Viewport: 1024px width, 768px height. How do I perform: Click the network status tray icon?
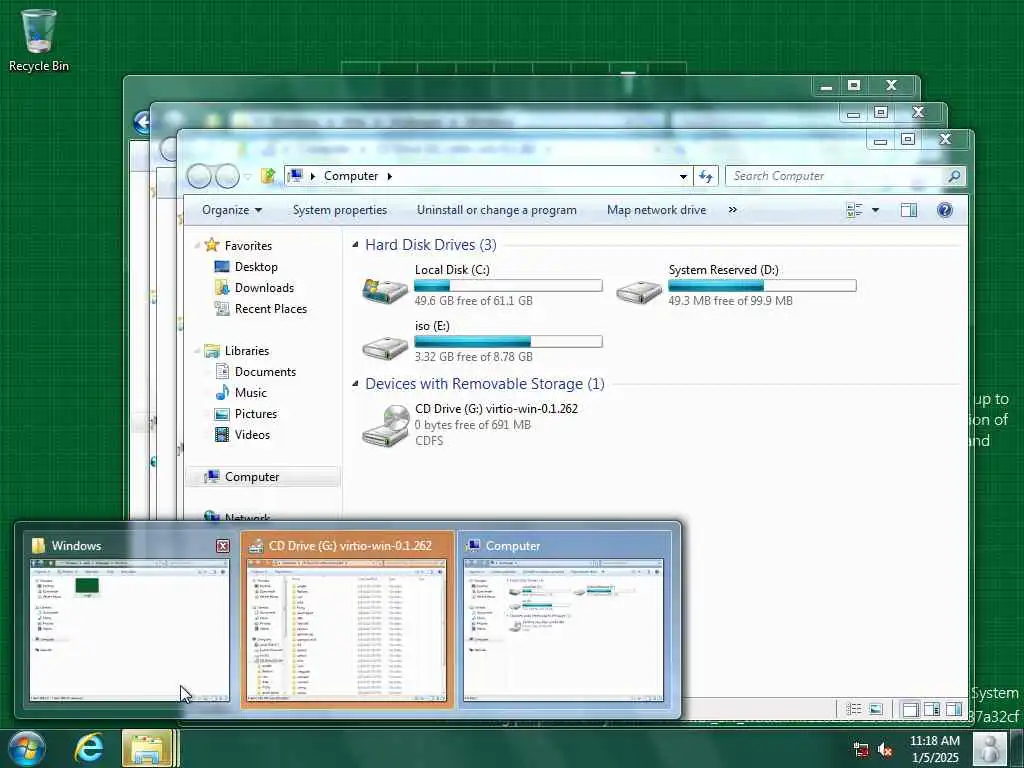coord(861,749)
